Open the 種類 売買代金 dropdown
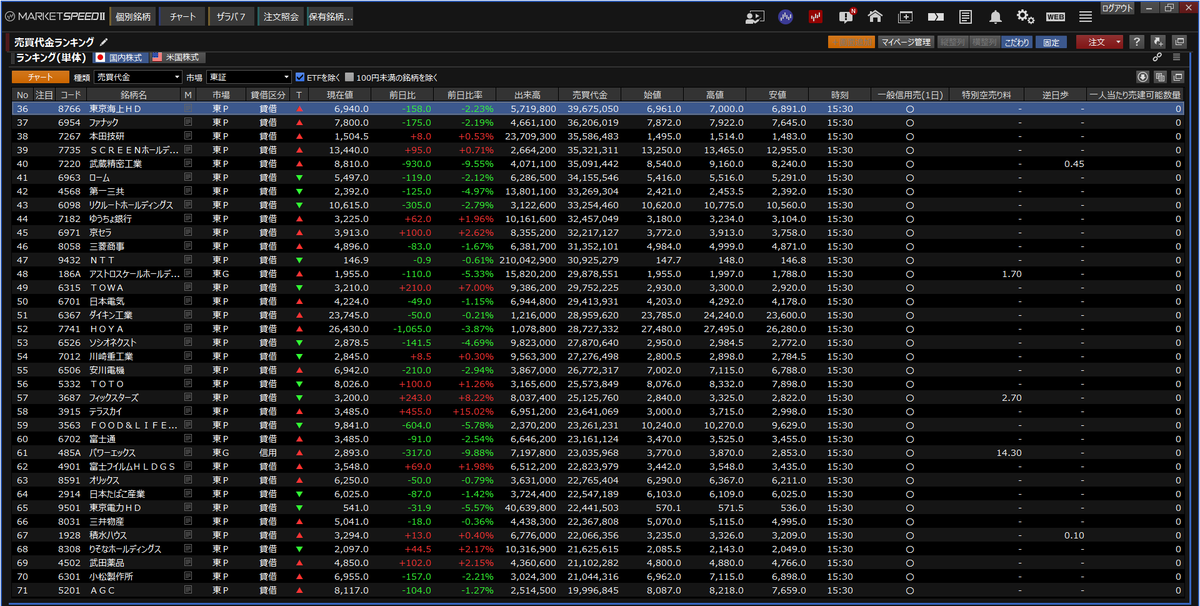The height and width of the screenshot is (606, 1200). pos(138,77)
